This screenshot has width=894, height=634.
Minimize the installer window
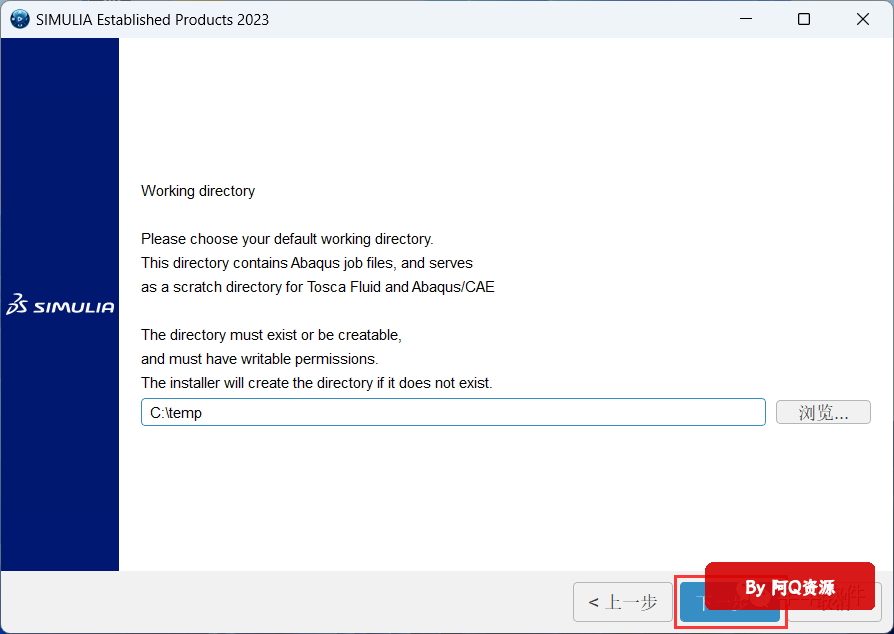tap(744, 19)
